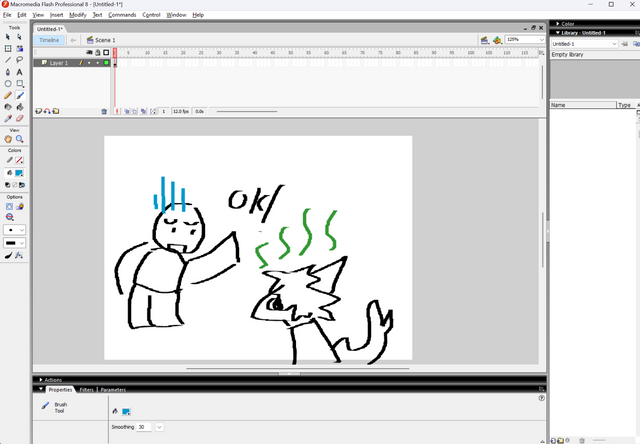
Task: Expand the Actions panel
Action: [41, 380]
